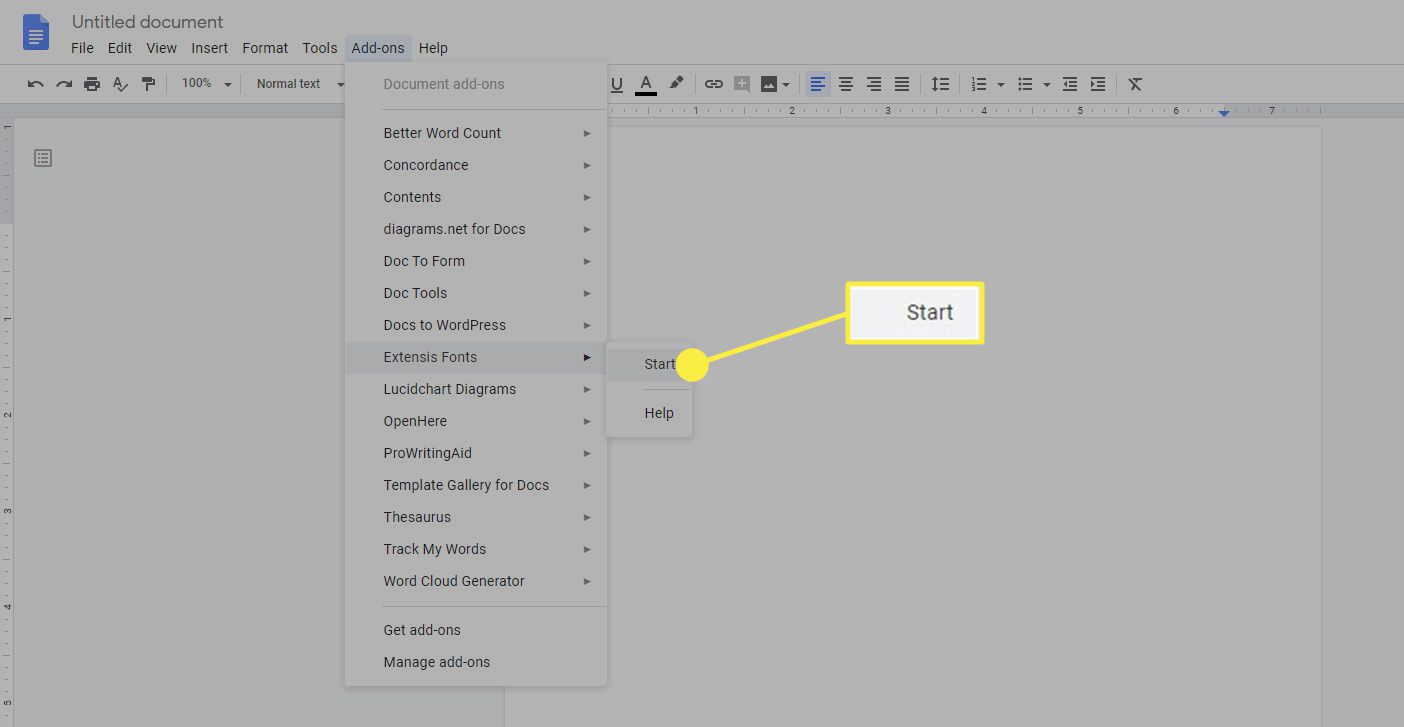This screenshot has height=727, width=1404.
Task: Click the Add-ons menu
Action: click(x=378, y=48)
